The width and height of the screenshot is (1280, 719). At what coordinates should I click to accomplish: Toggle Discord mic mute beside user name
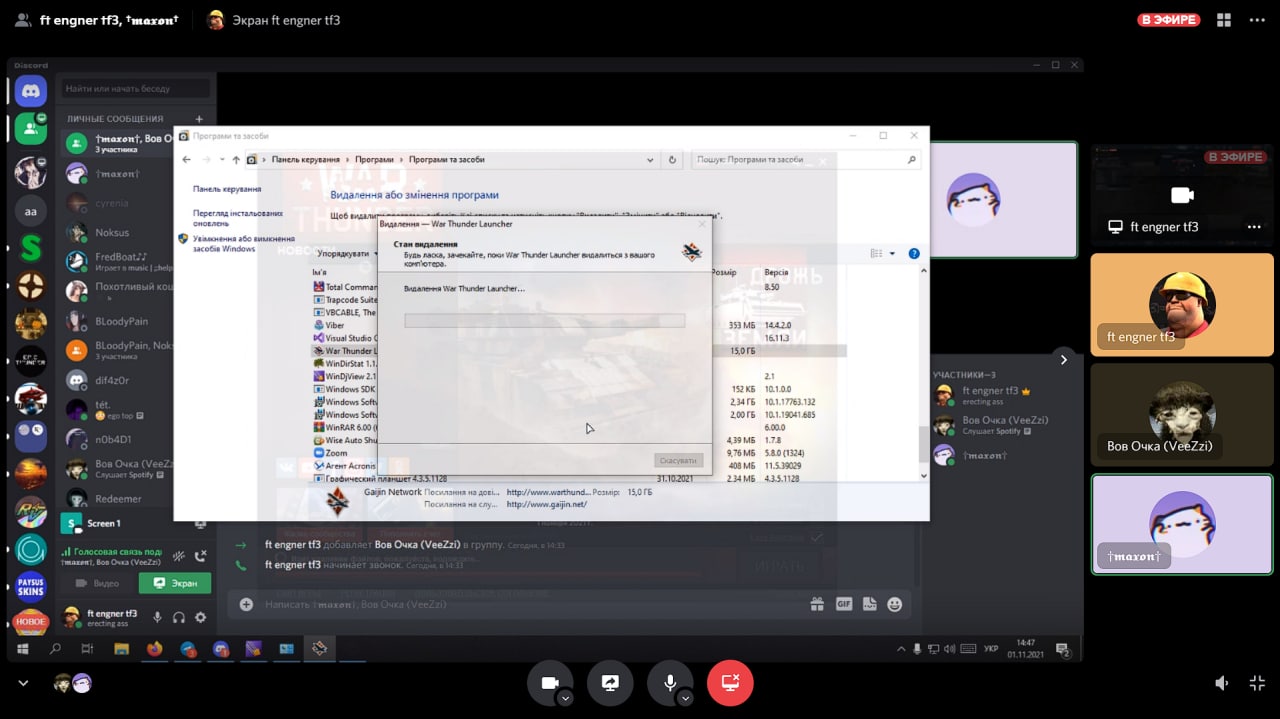coord(157,618)
